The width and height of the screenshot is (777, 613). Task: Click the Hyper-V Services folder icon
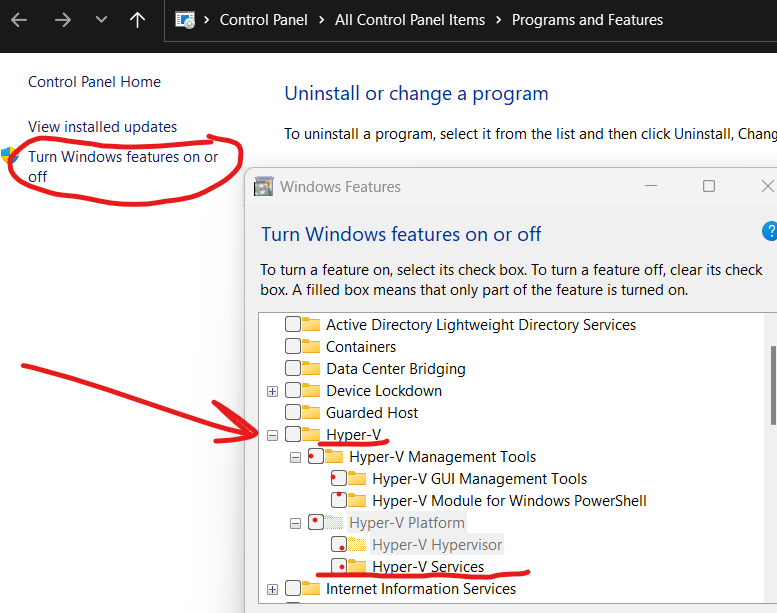pos(357,566)
